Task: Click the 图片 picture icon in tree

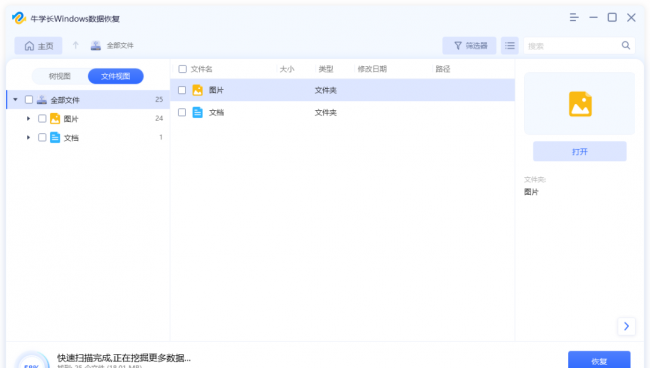Action: [55, 119]
